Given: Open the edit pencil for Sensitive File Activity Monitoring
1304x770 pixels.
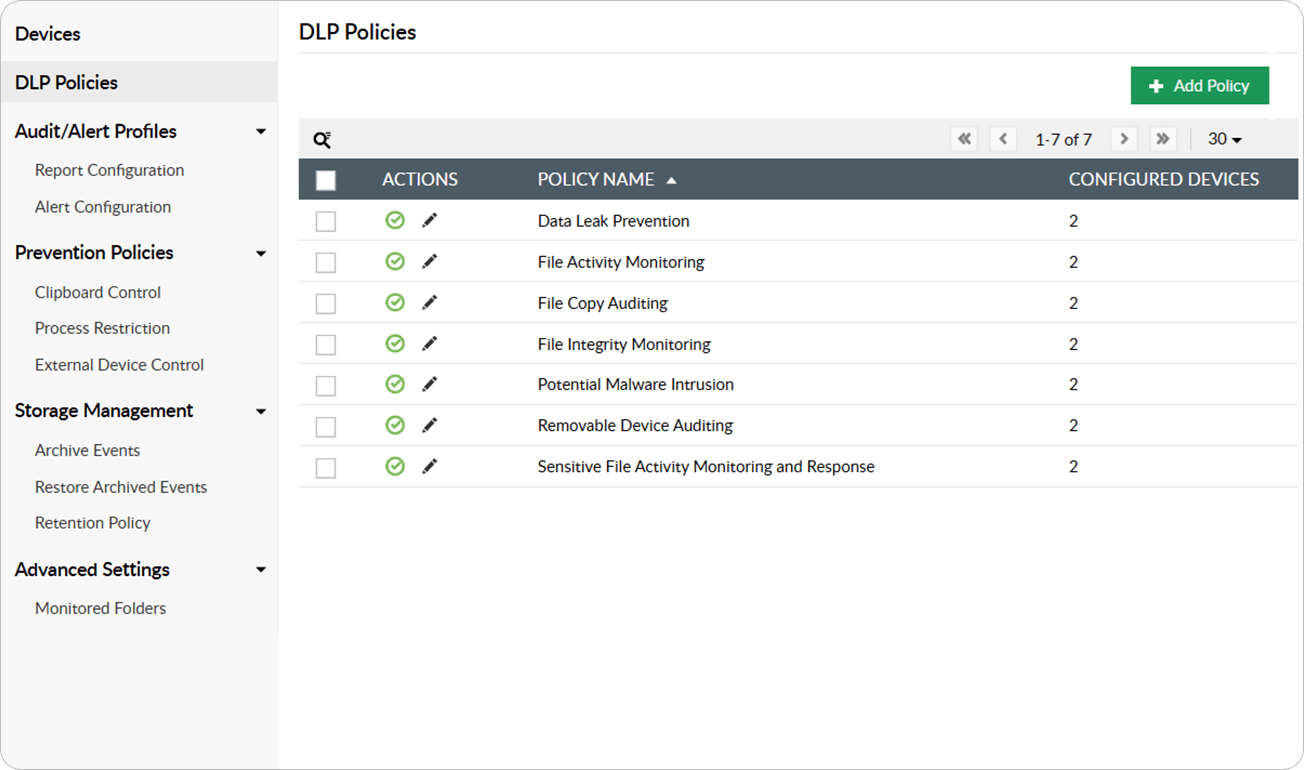Looking at the screenshot, I should [430, 466].
